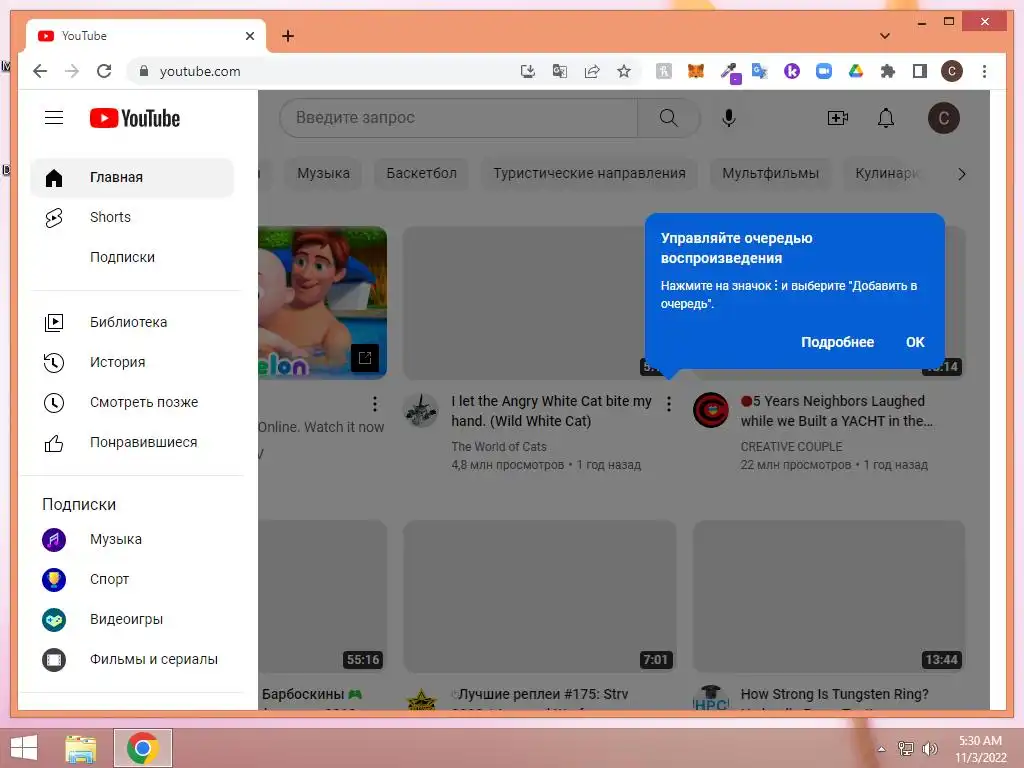
Task: Open the extensions puzzle menu
Action: (888, 71)
